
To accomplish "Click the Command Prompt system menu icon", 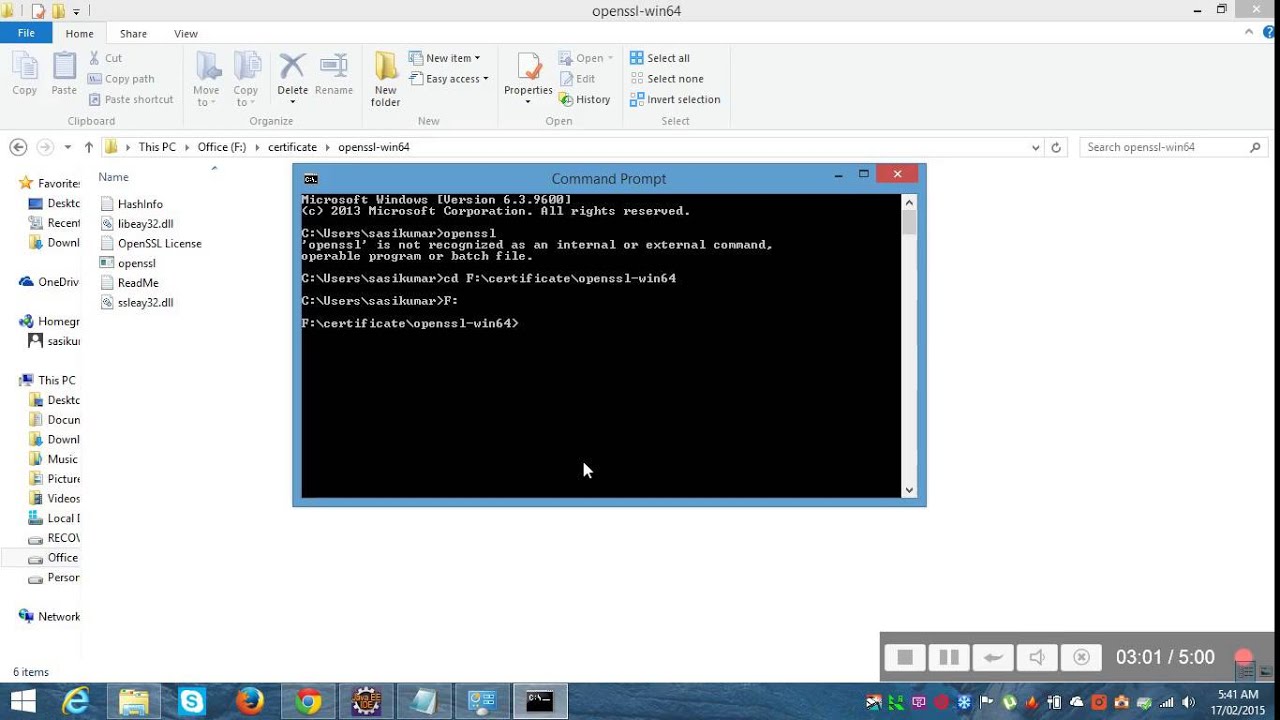I will tap(311, 179).
